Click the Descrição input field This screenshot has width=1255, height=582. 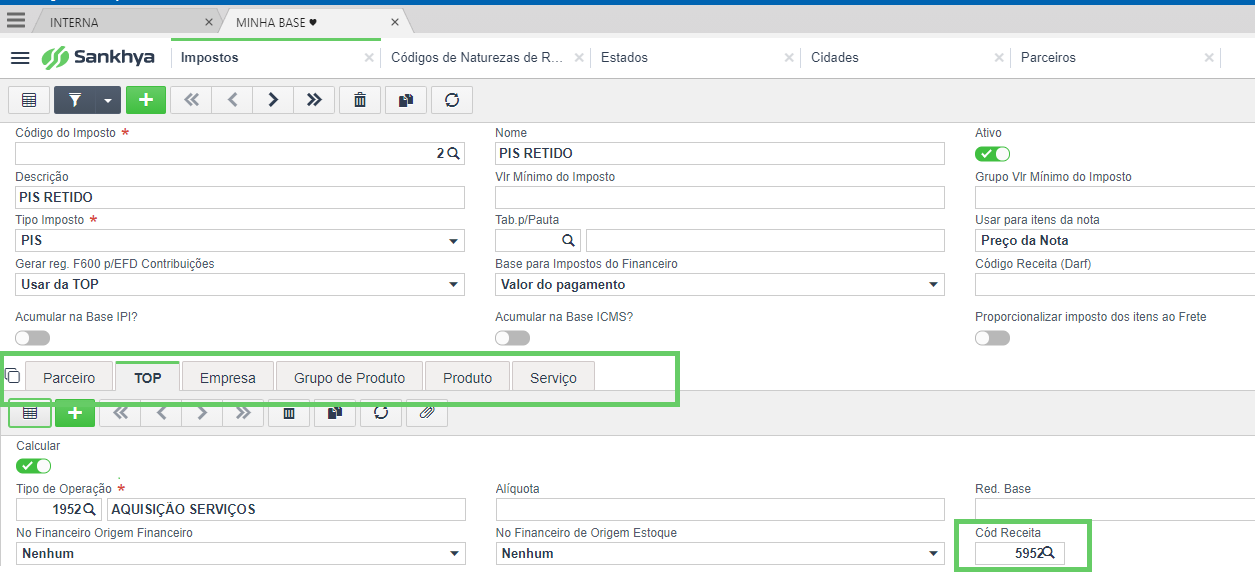point(240,197)
